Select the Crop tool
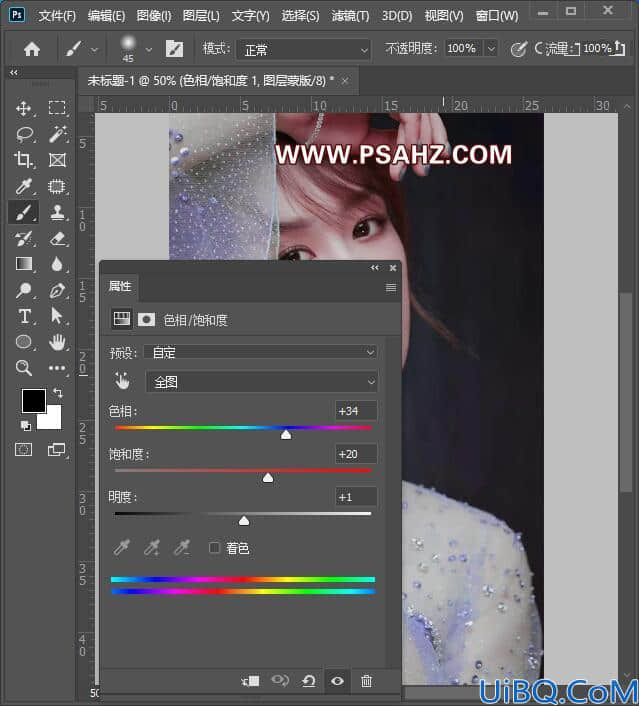The height and width of the screenshot is (706, 639). (23, 160)
